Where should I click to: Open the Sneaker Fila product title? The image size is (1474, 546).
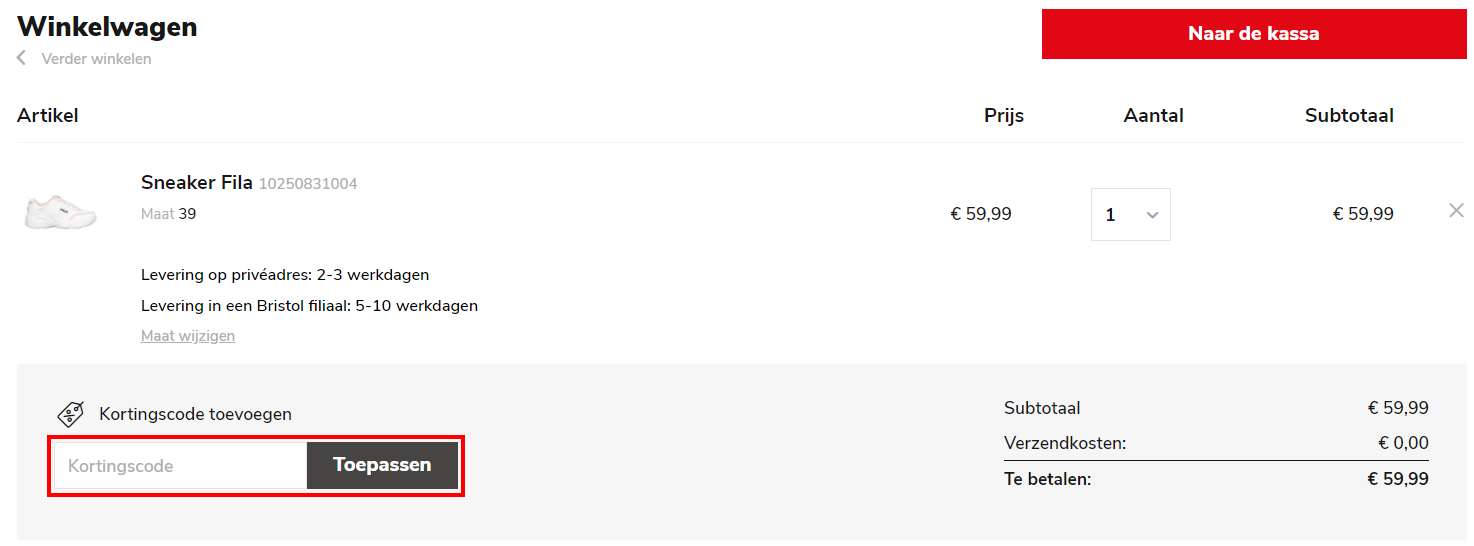coord(196,183)
